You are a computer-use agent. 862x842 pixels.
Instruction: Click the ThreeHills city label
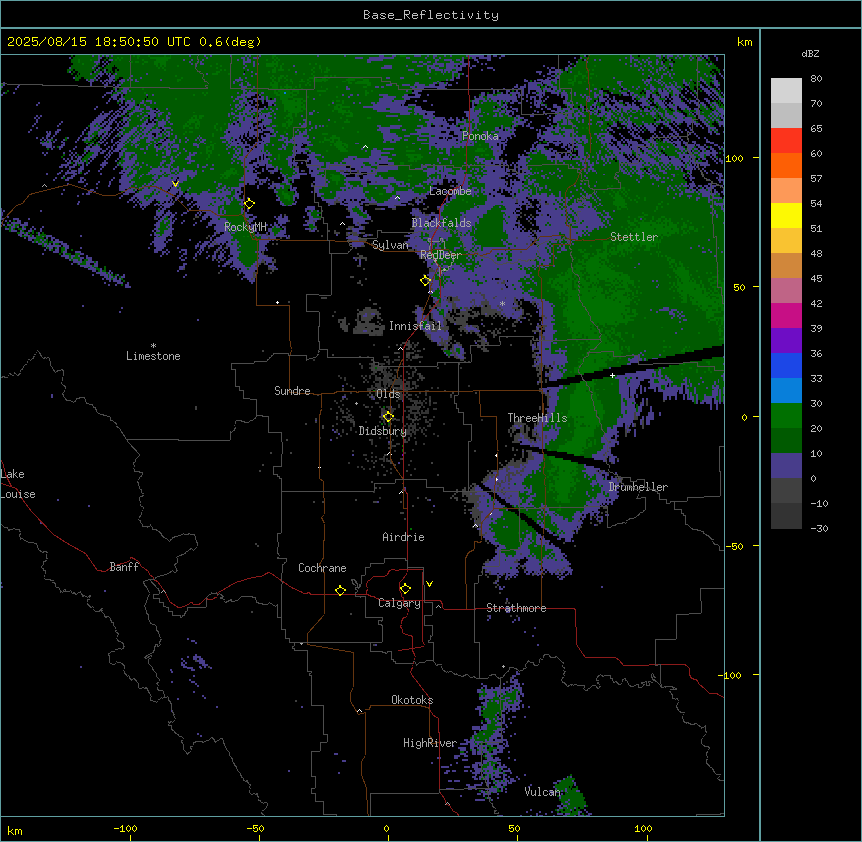tap(537, 418)
